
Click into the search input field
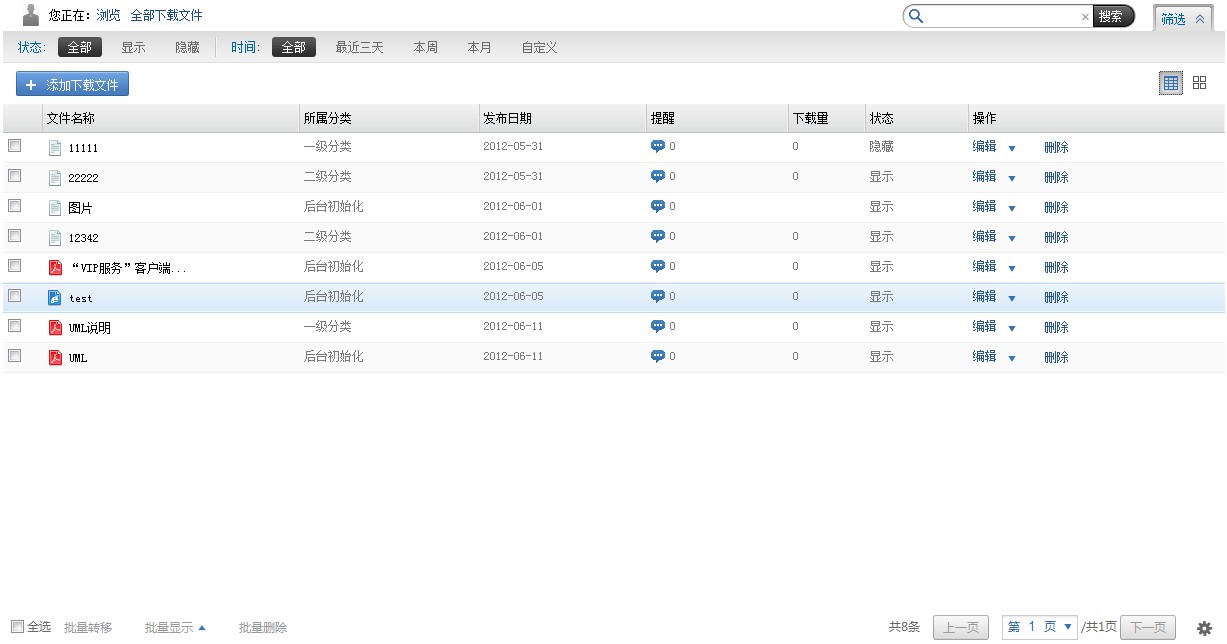(x=1000, y=17)
